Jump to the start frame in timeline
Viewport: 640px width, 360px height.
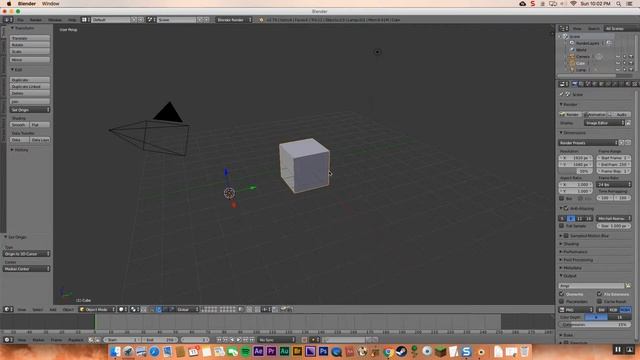click(219, 340)
